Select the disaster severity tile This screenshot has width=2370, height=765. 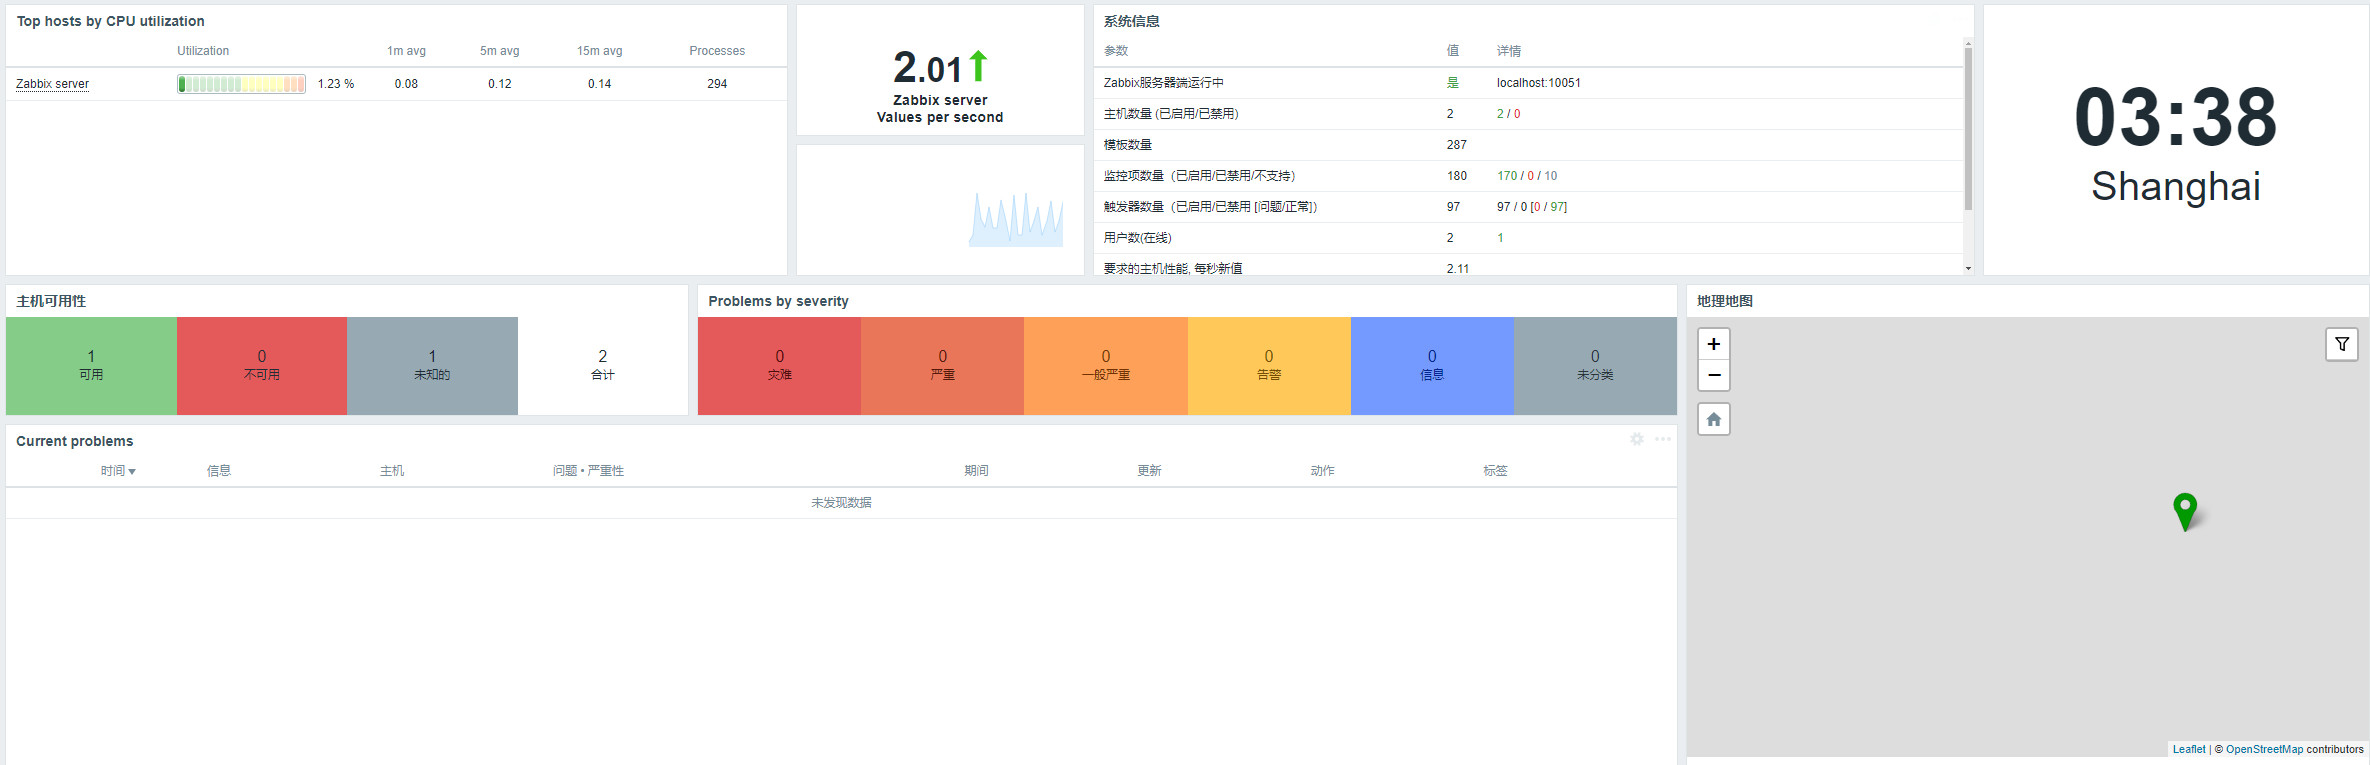coord(779,365)
